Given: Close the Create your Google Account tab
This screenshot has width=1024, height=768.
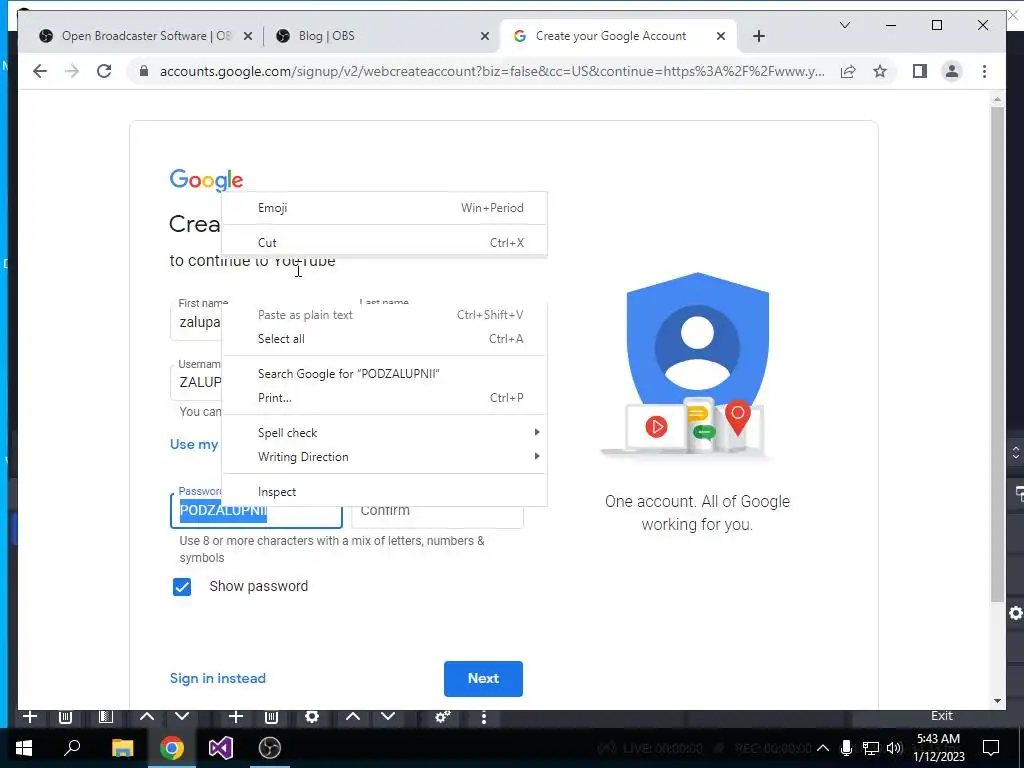Looking at the screenshot, I should (x=720, y=37).
